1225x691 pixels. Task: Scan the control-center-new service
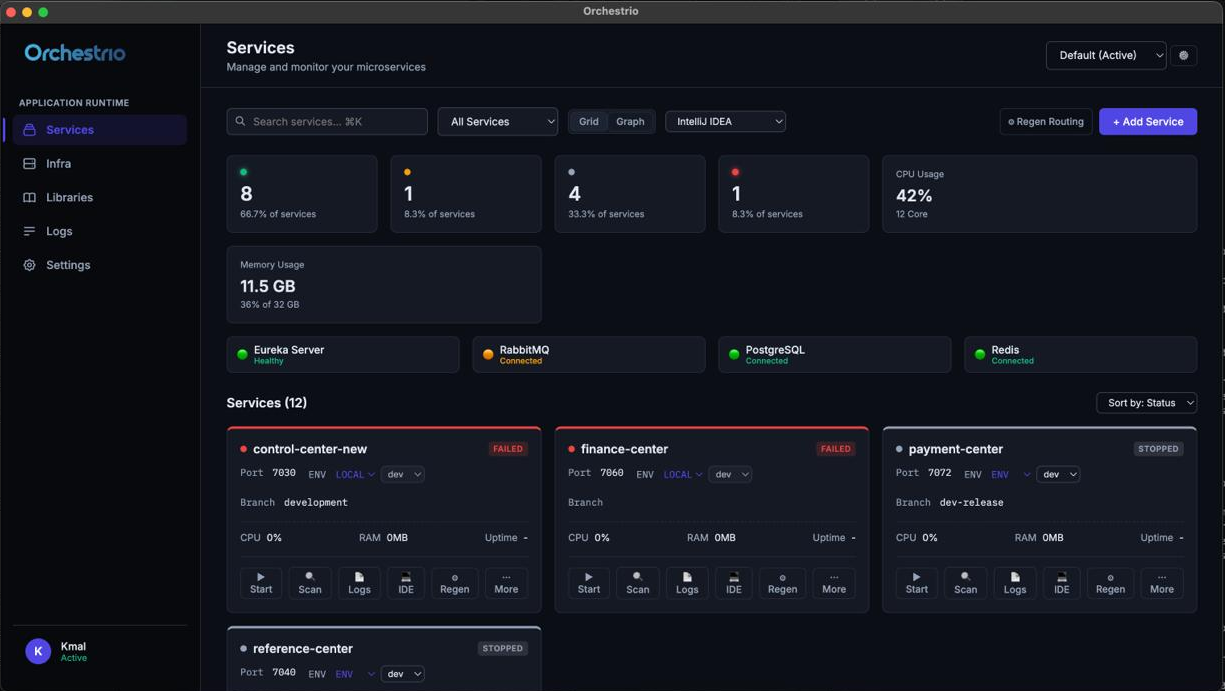(310, 583)
